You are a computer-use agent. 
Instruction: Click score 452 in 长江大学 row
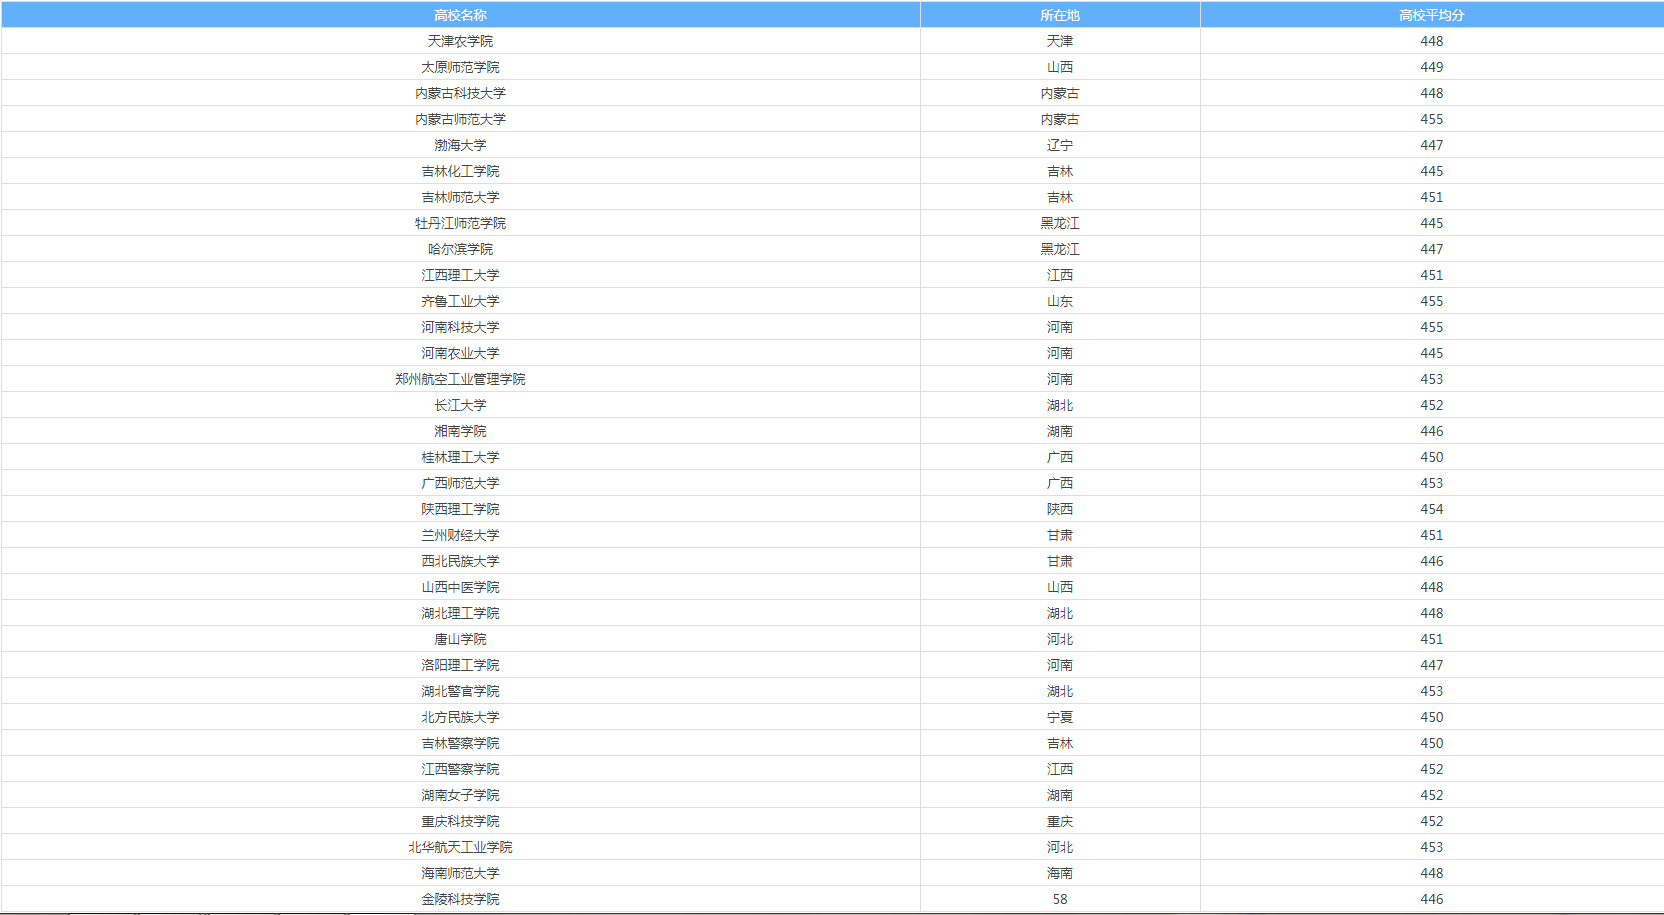pos(1432,405)
